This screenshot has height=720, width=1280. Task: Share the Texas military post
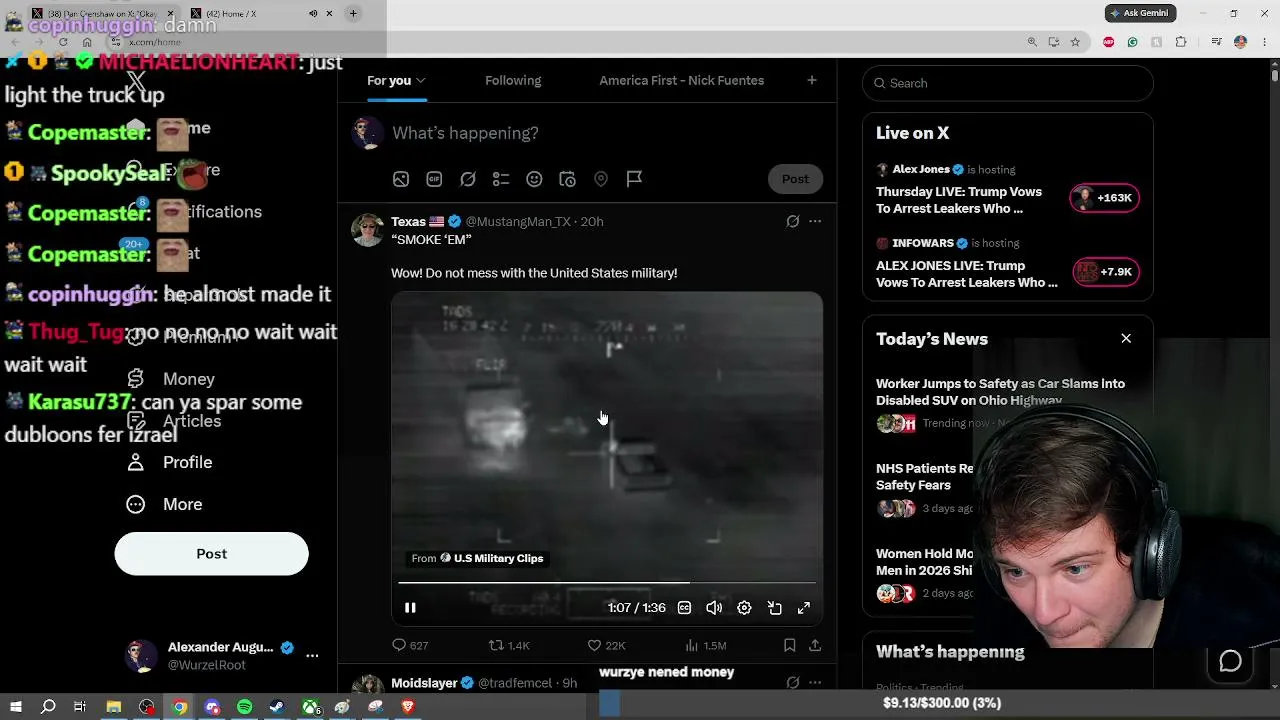[815, 646]
